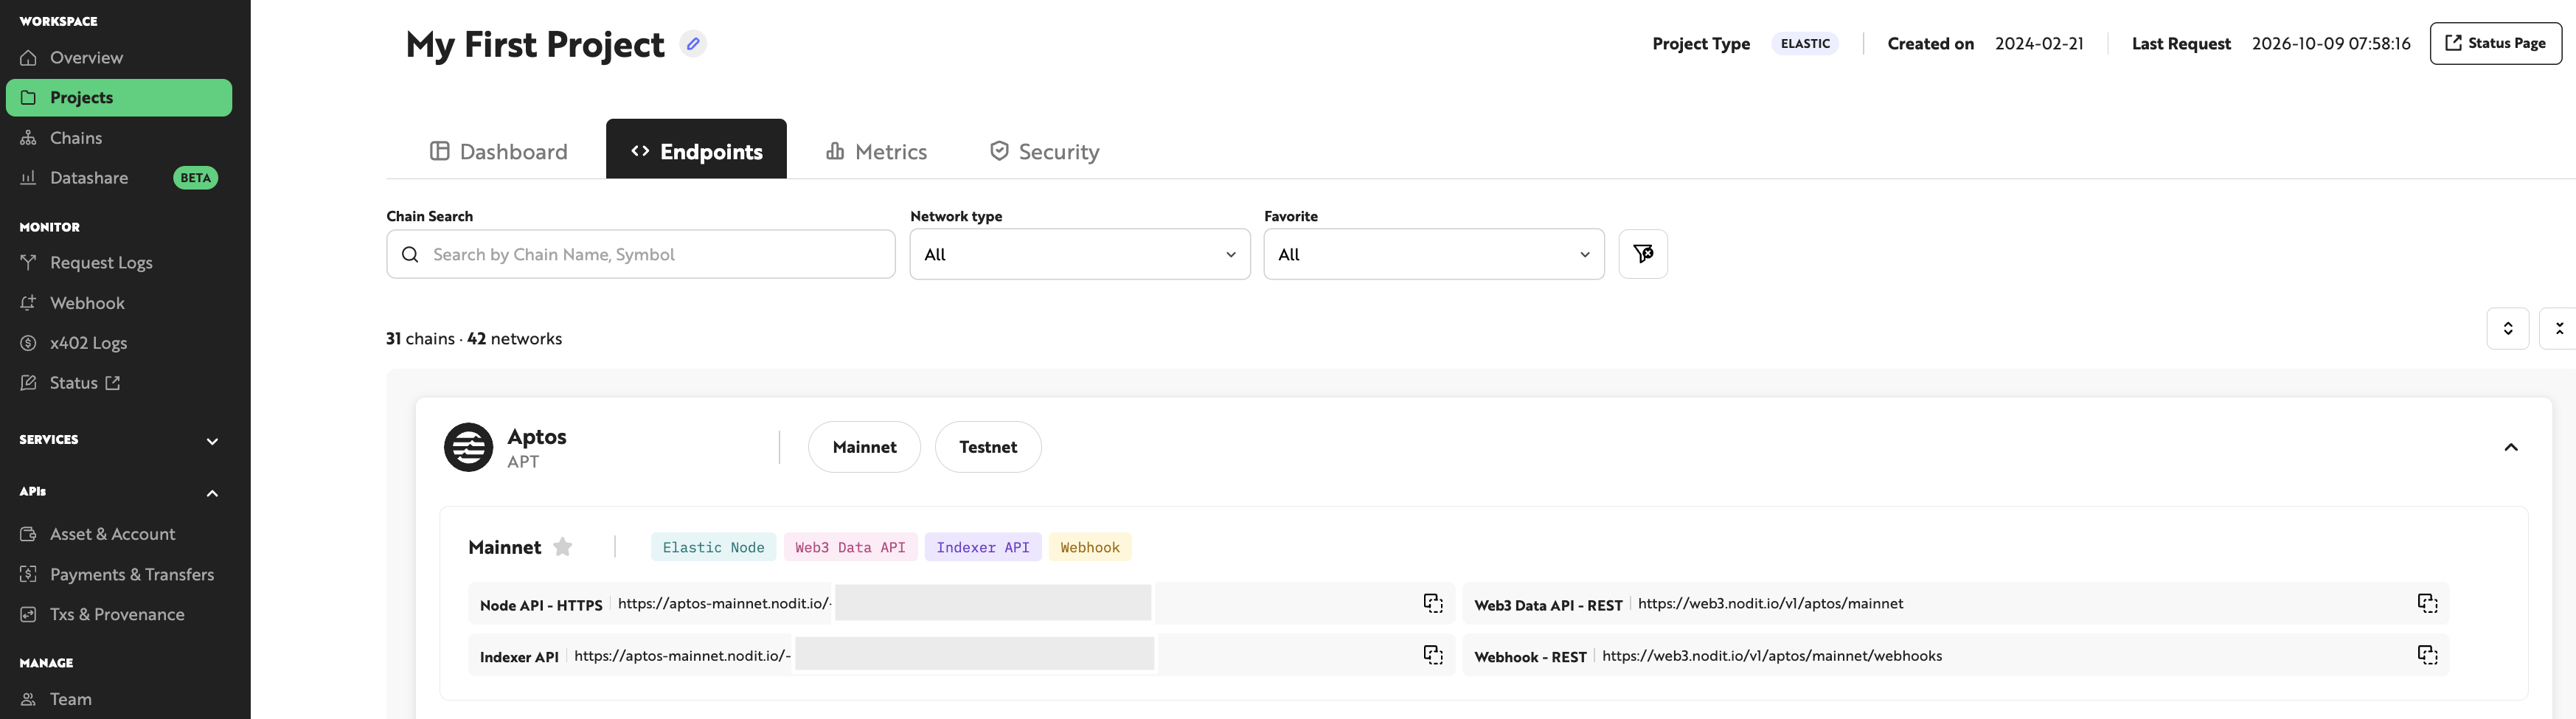This screenshot has width=2576, height=719.
Task: Click the yellow Webhook tag
Action: tap(1090, 547)
